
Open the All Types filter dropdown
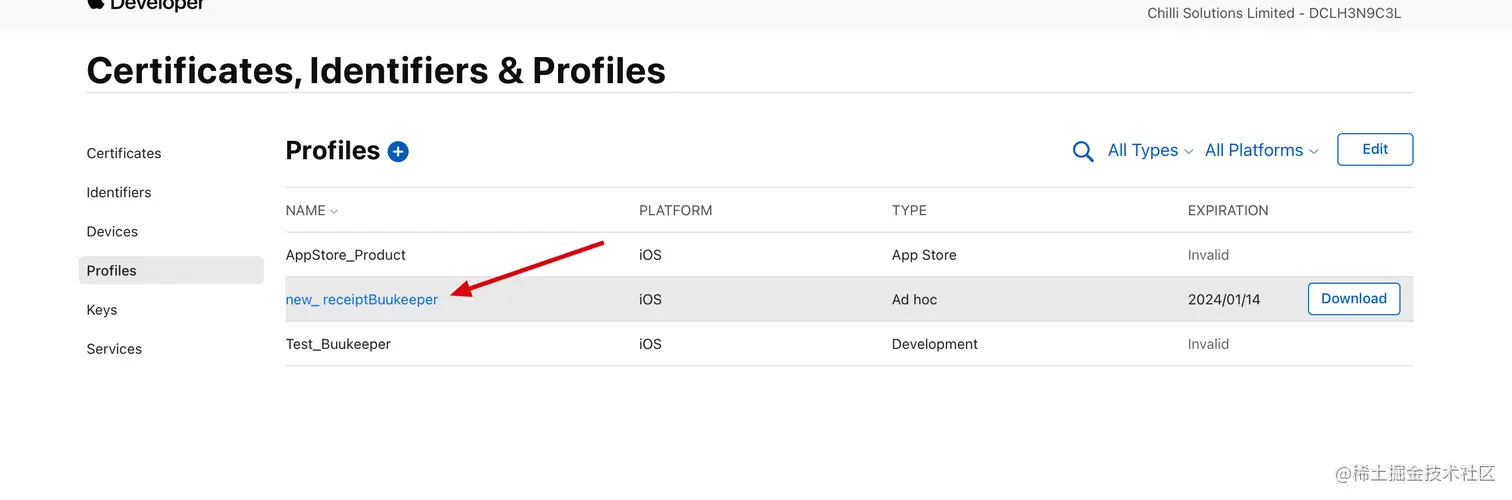pos(1150,150)
